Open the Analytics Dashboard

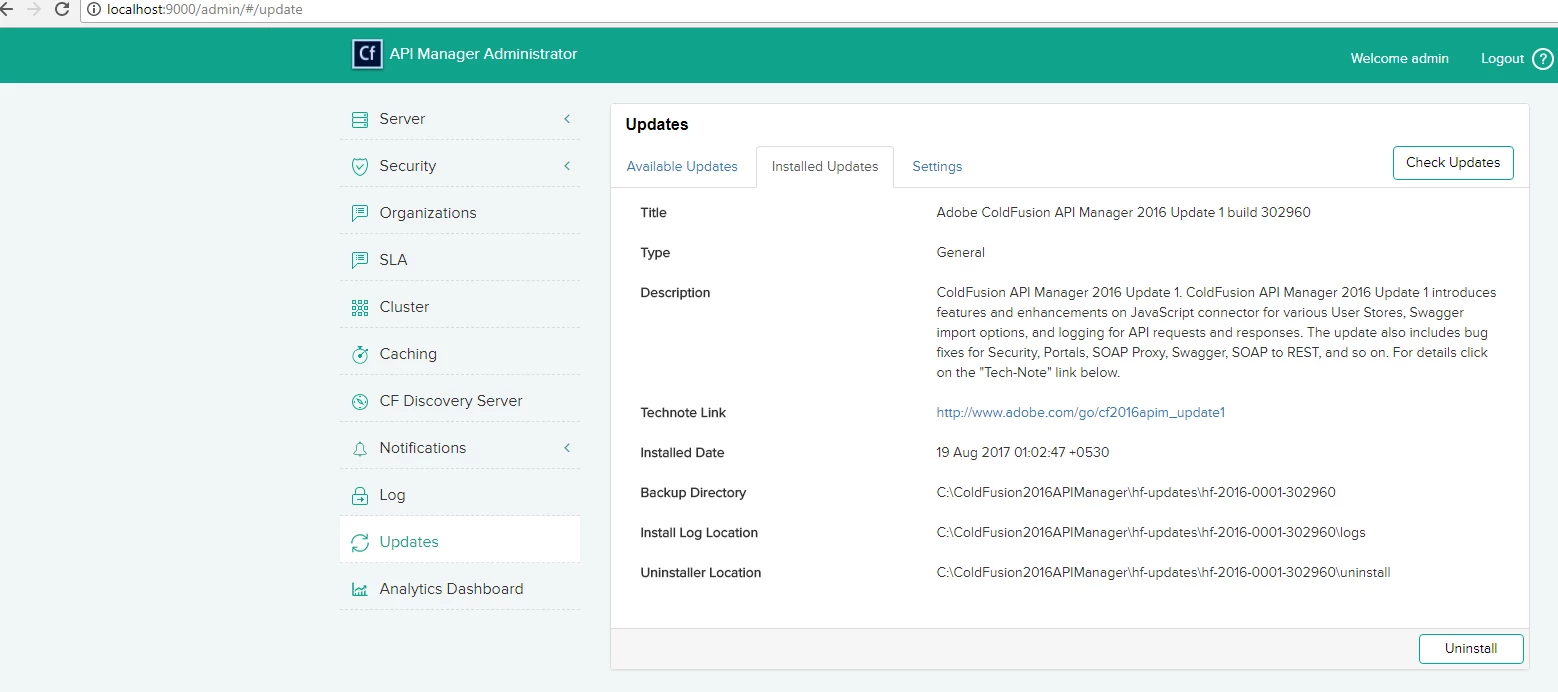tap(460, 589)
